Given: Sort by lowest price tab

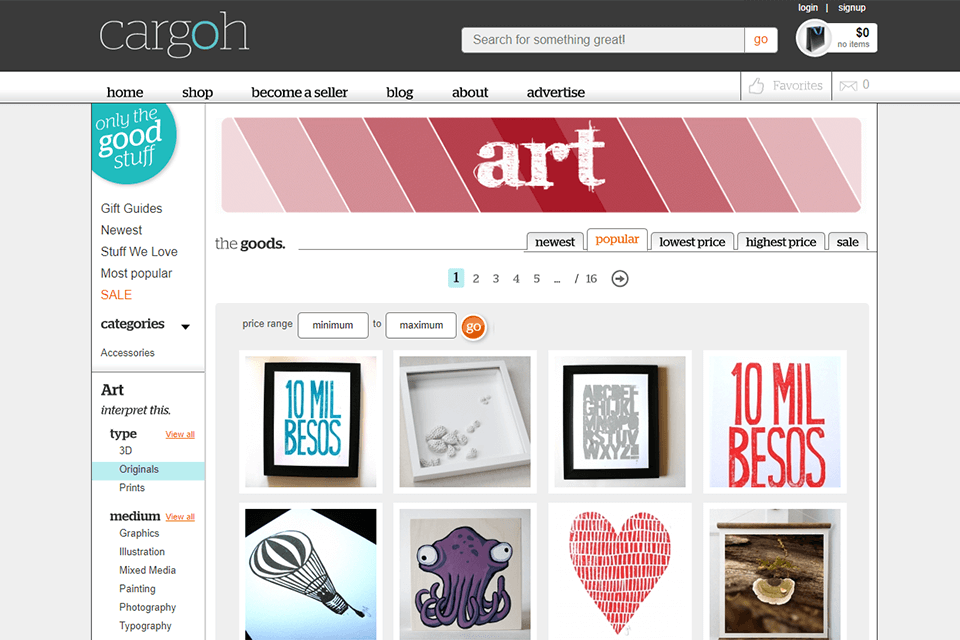Looking at the screenshot, I should 692,242.
